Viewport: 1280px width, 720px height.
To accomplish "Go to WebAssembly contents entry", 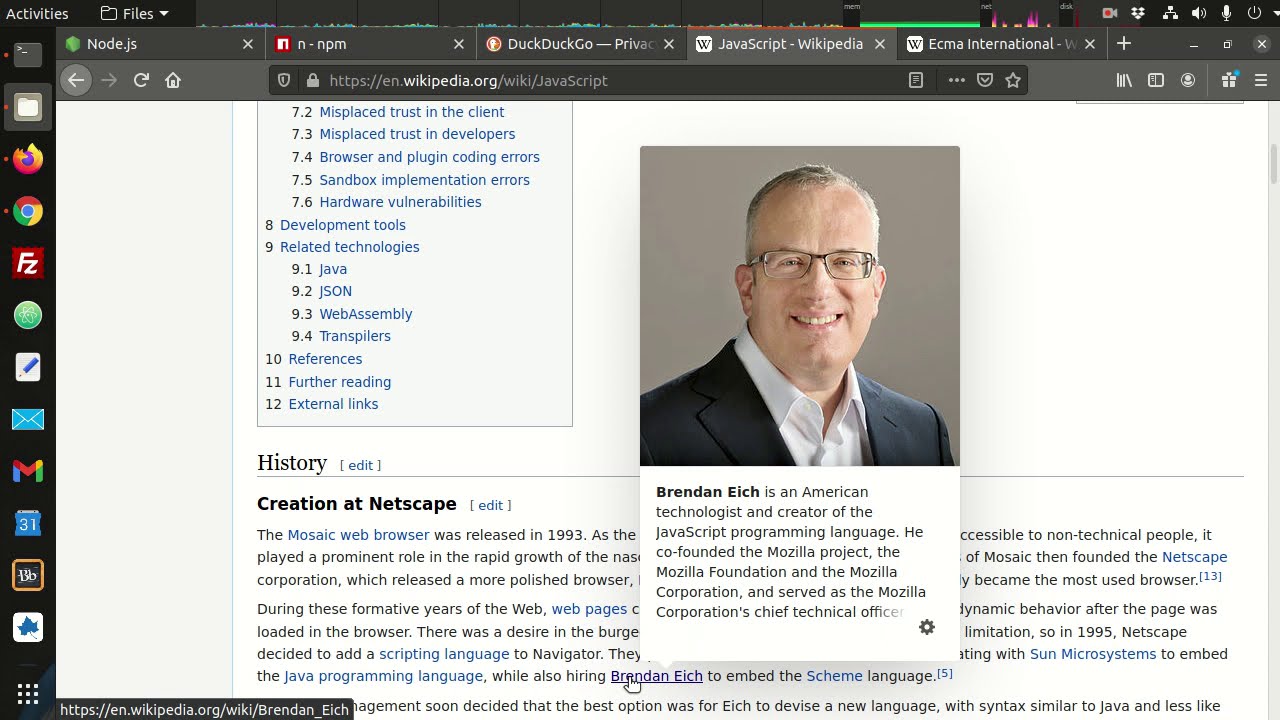I will pyautogui.click(x=366, y=314).
